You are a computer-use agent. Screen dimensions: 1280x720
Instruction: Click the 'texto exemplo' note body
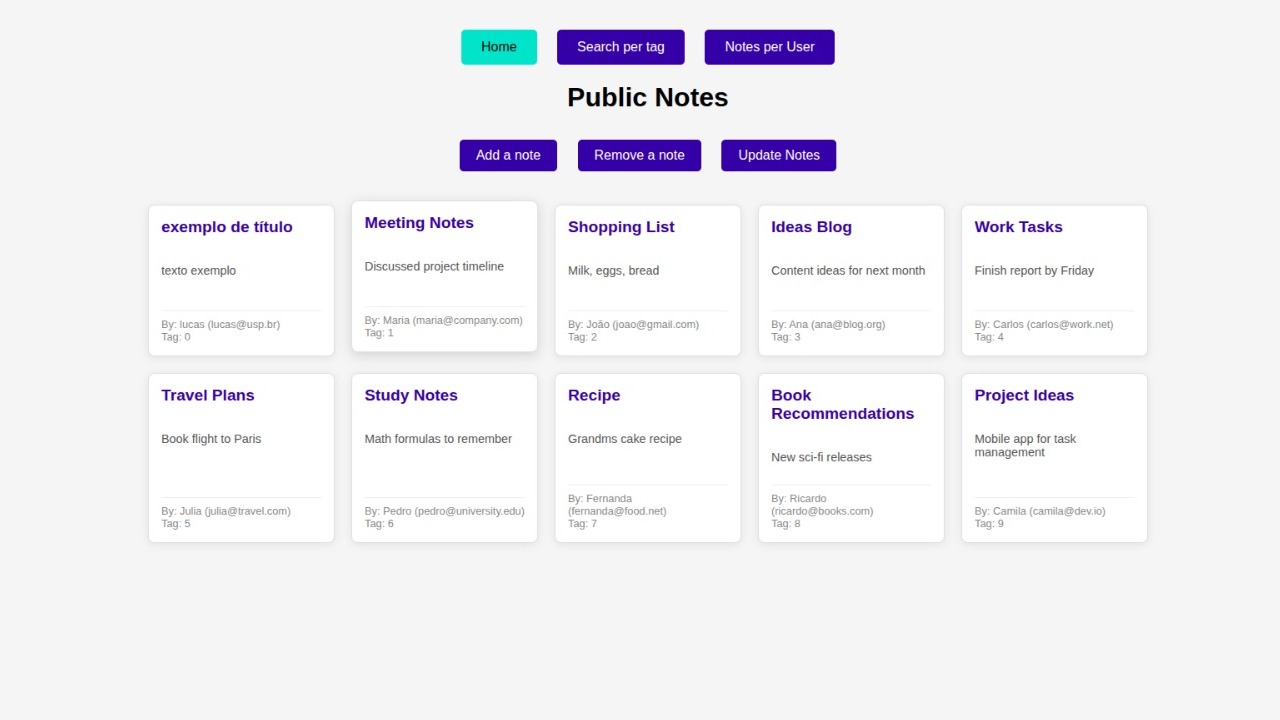(x=199, y=271)
